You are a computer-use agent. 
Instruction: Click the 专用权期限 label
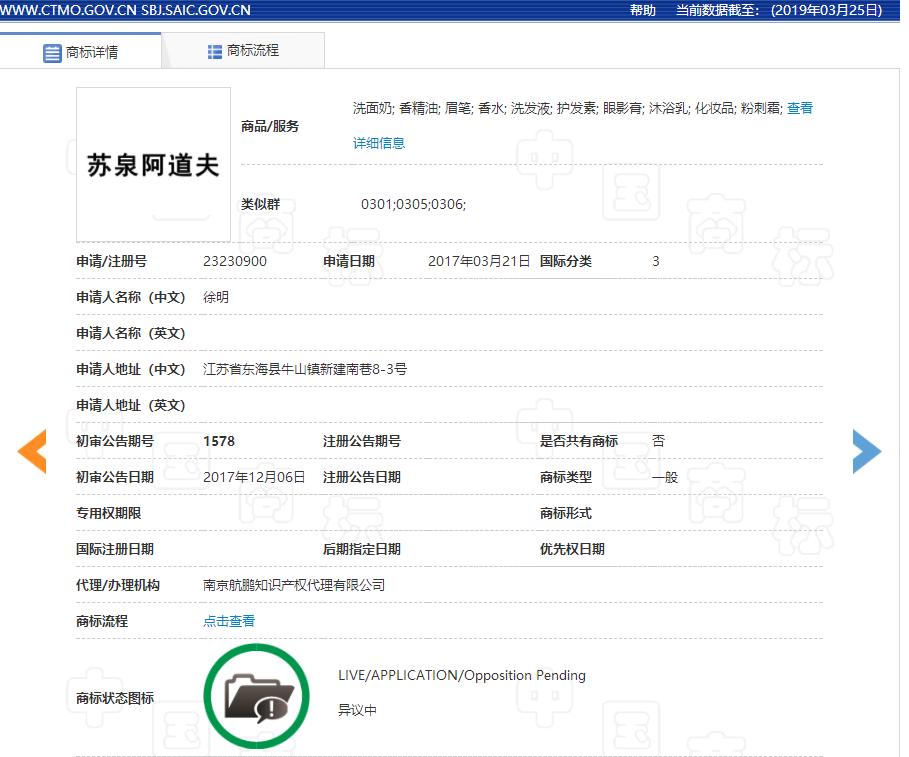109,514
